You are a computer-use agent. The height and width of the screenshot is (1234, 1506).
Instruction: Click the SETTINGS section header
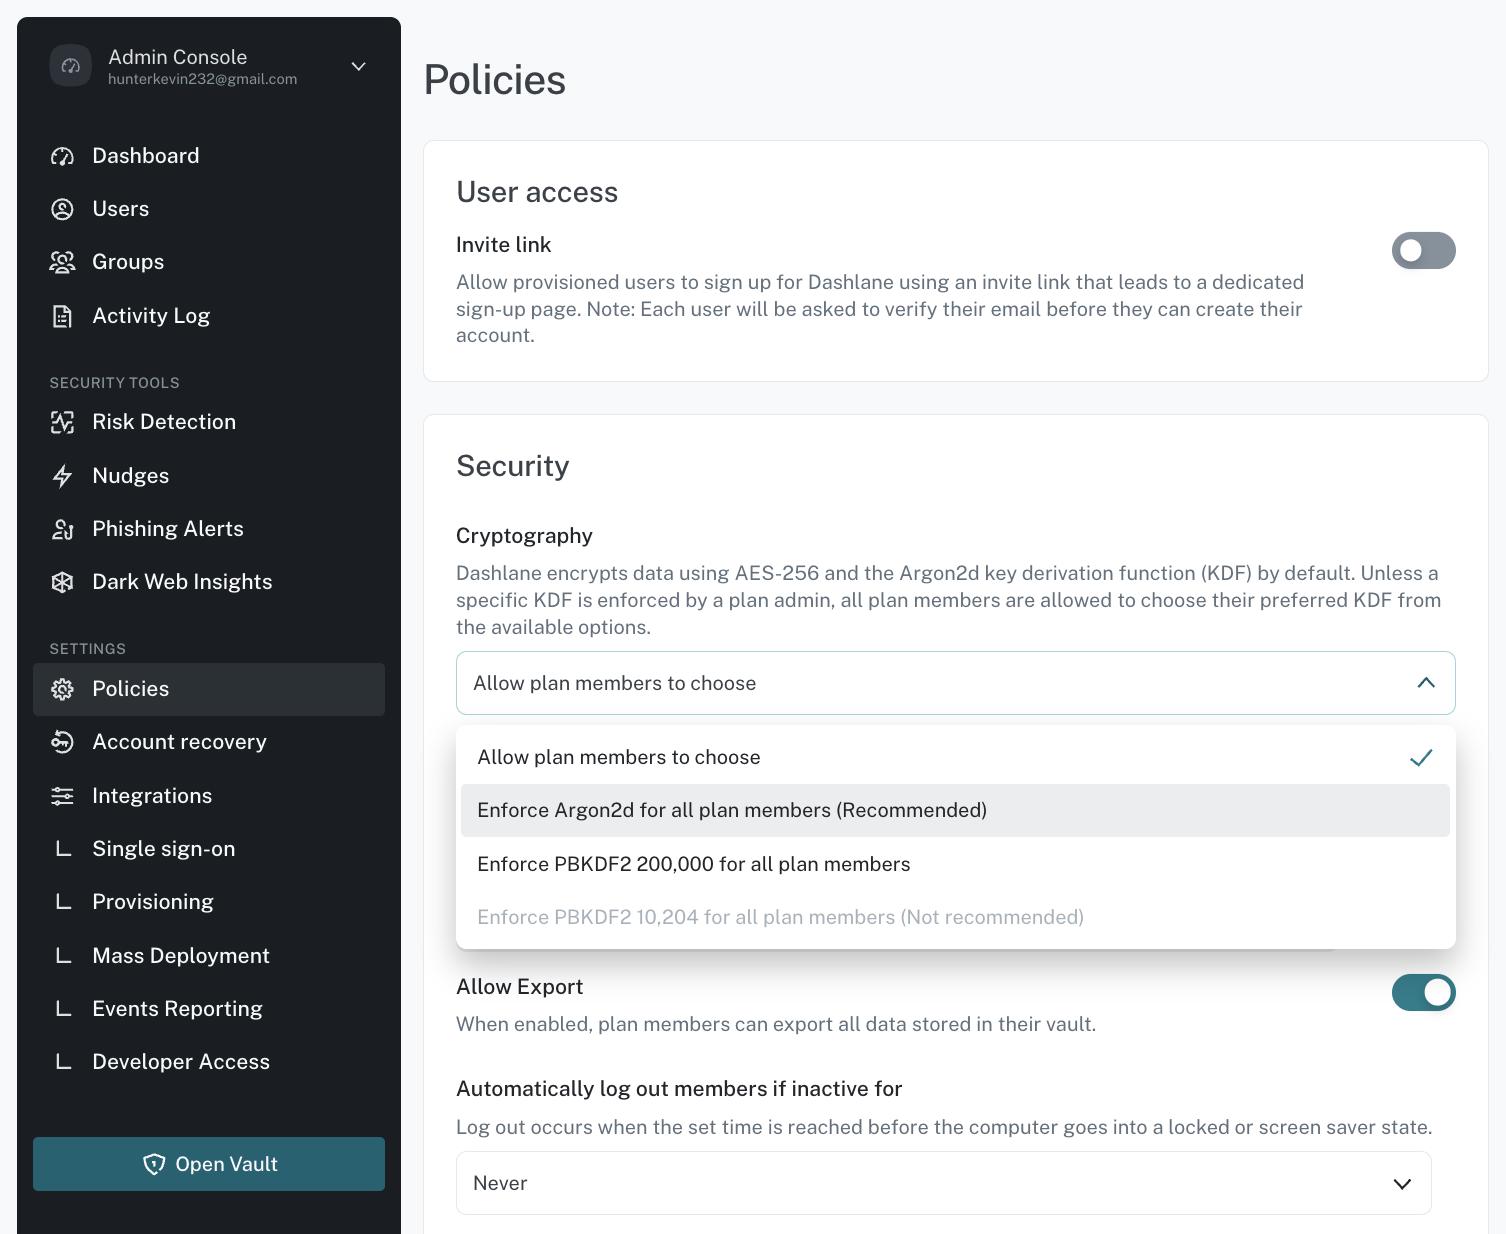(x=88, y=649)
